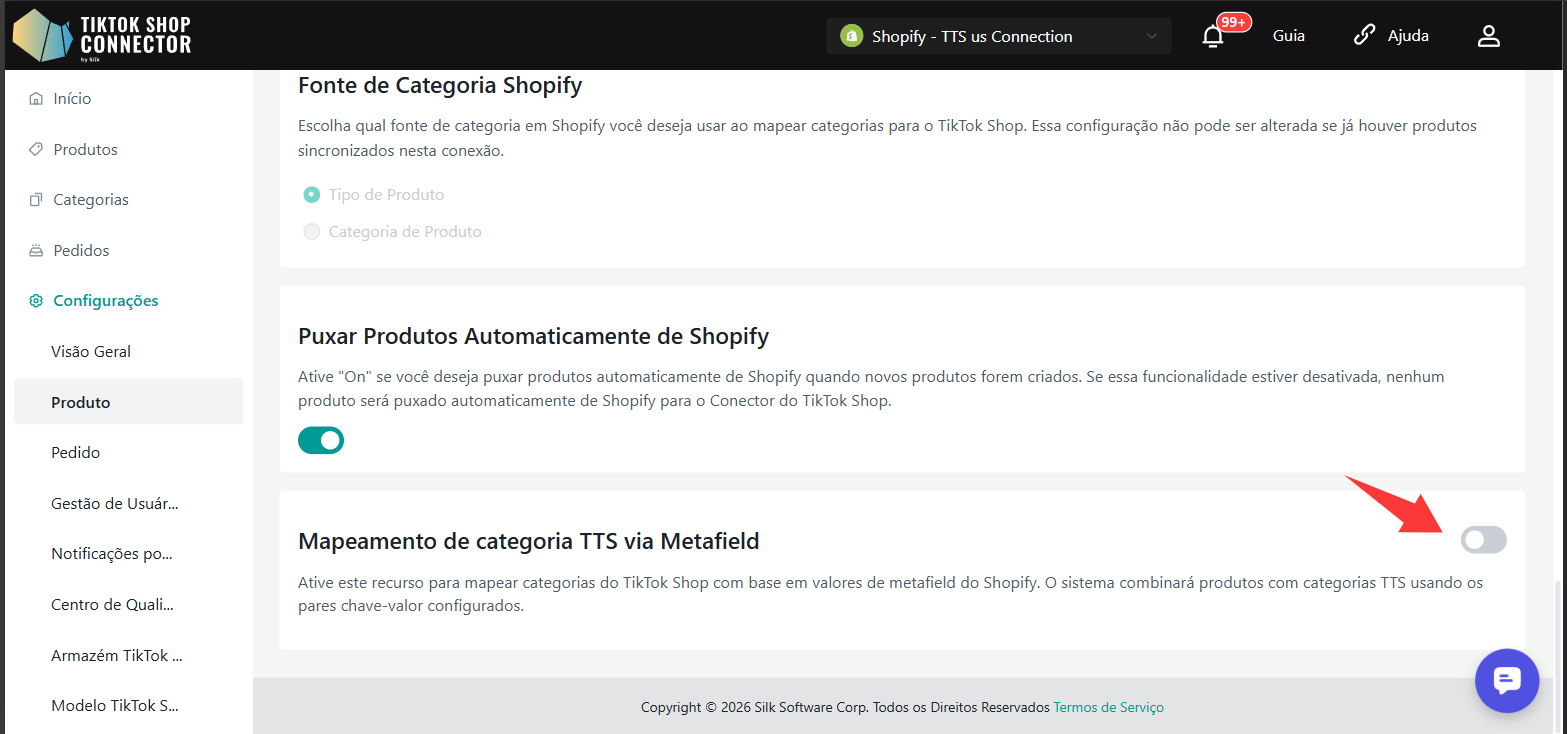The width and height of the screenshot is (1567, 734).
Task: Open the user profile icon
Action: 1488,37
